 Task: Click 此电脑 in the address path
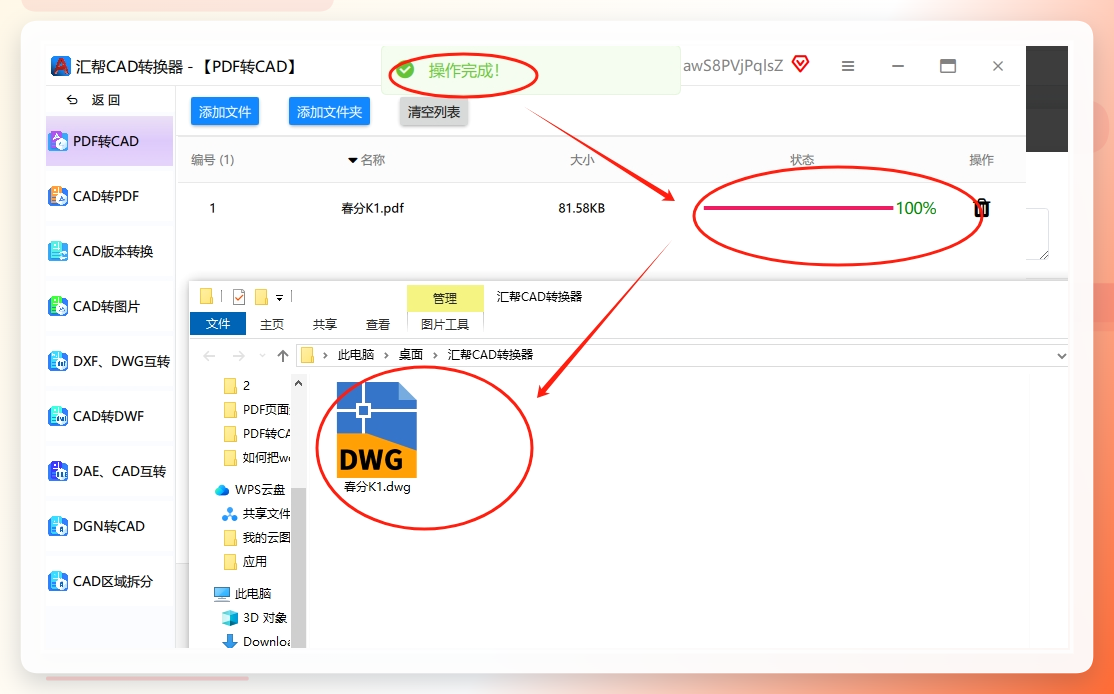(356, 355)
